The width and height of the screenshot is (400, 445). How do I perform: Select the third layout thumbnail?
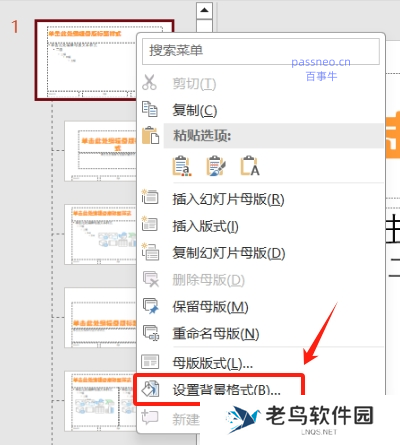(x=100, y=235)
